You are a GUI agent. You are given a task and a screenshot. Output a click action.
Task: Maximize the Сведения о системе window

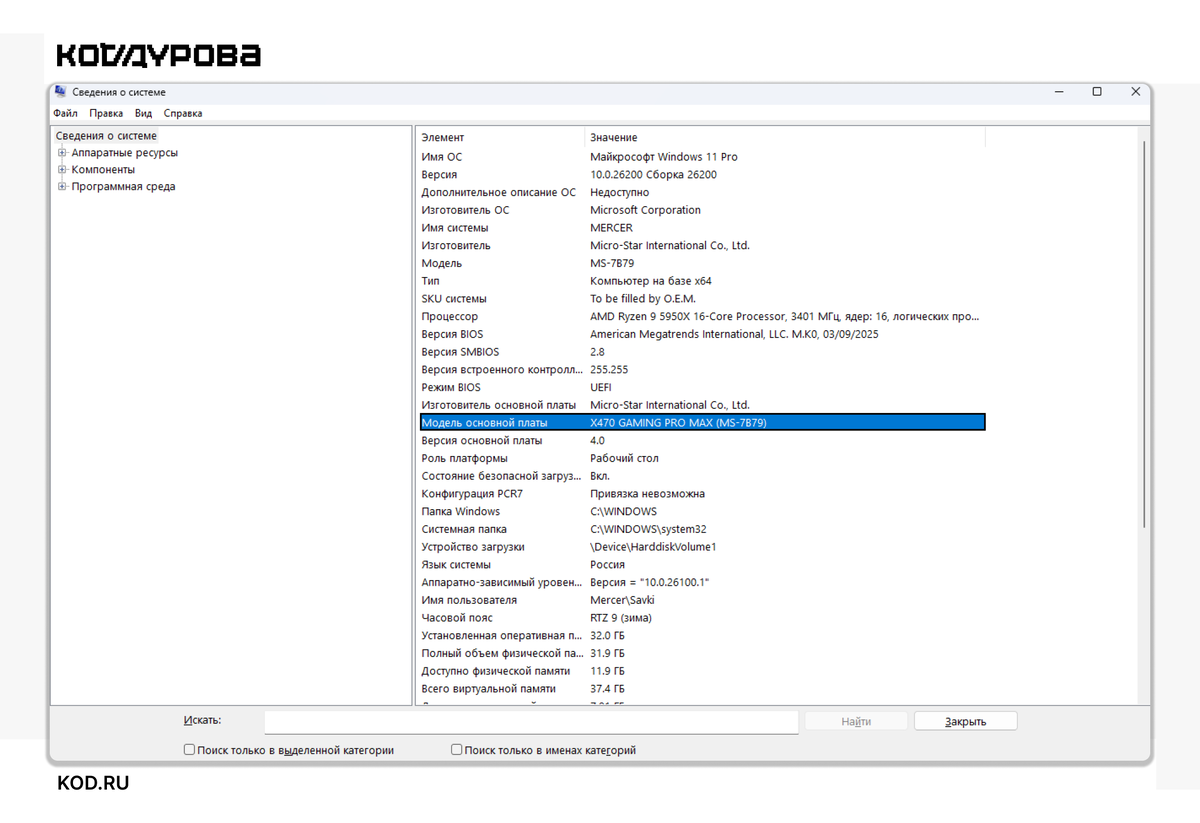coord(1097,91)
